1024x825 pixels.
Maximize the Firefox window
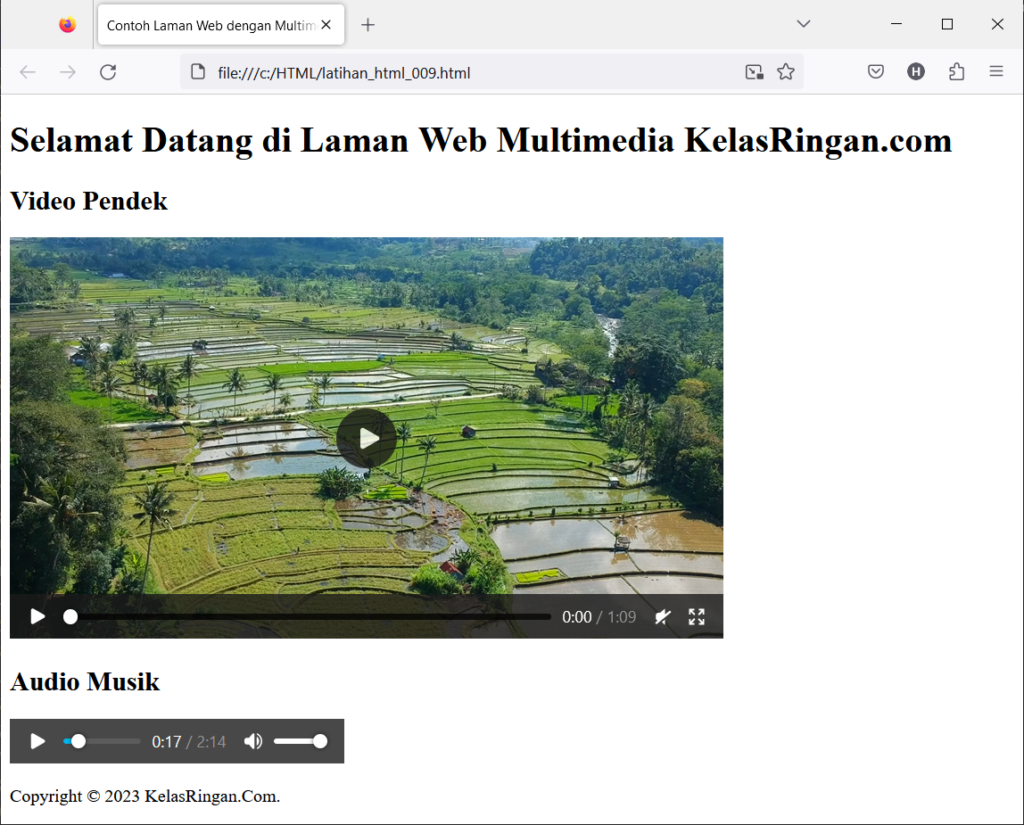[x=947, y=24]
